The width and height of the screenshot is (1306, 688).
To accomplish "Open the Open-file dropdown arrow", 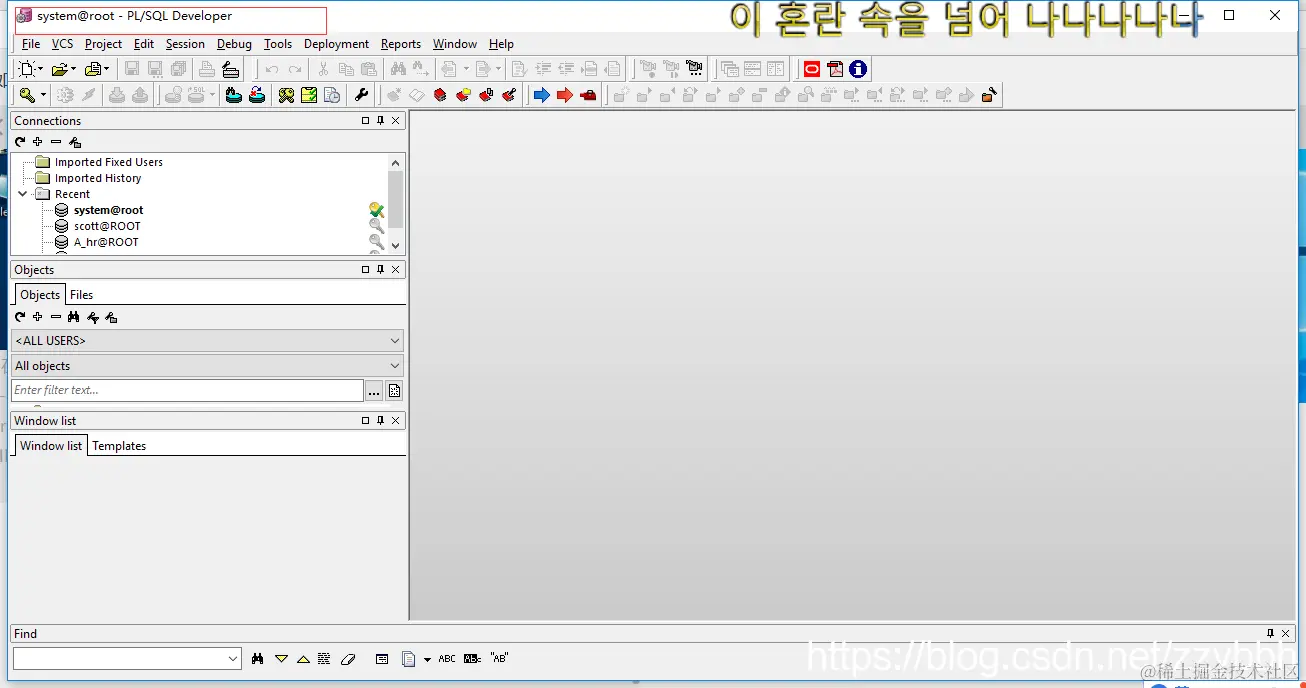I will 74,69.
